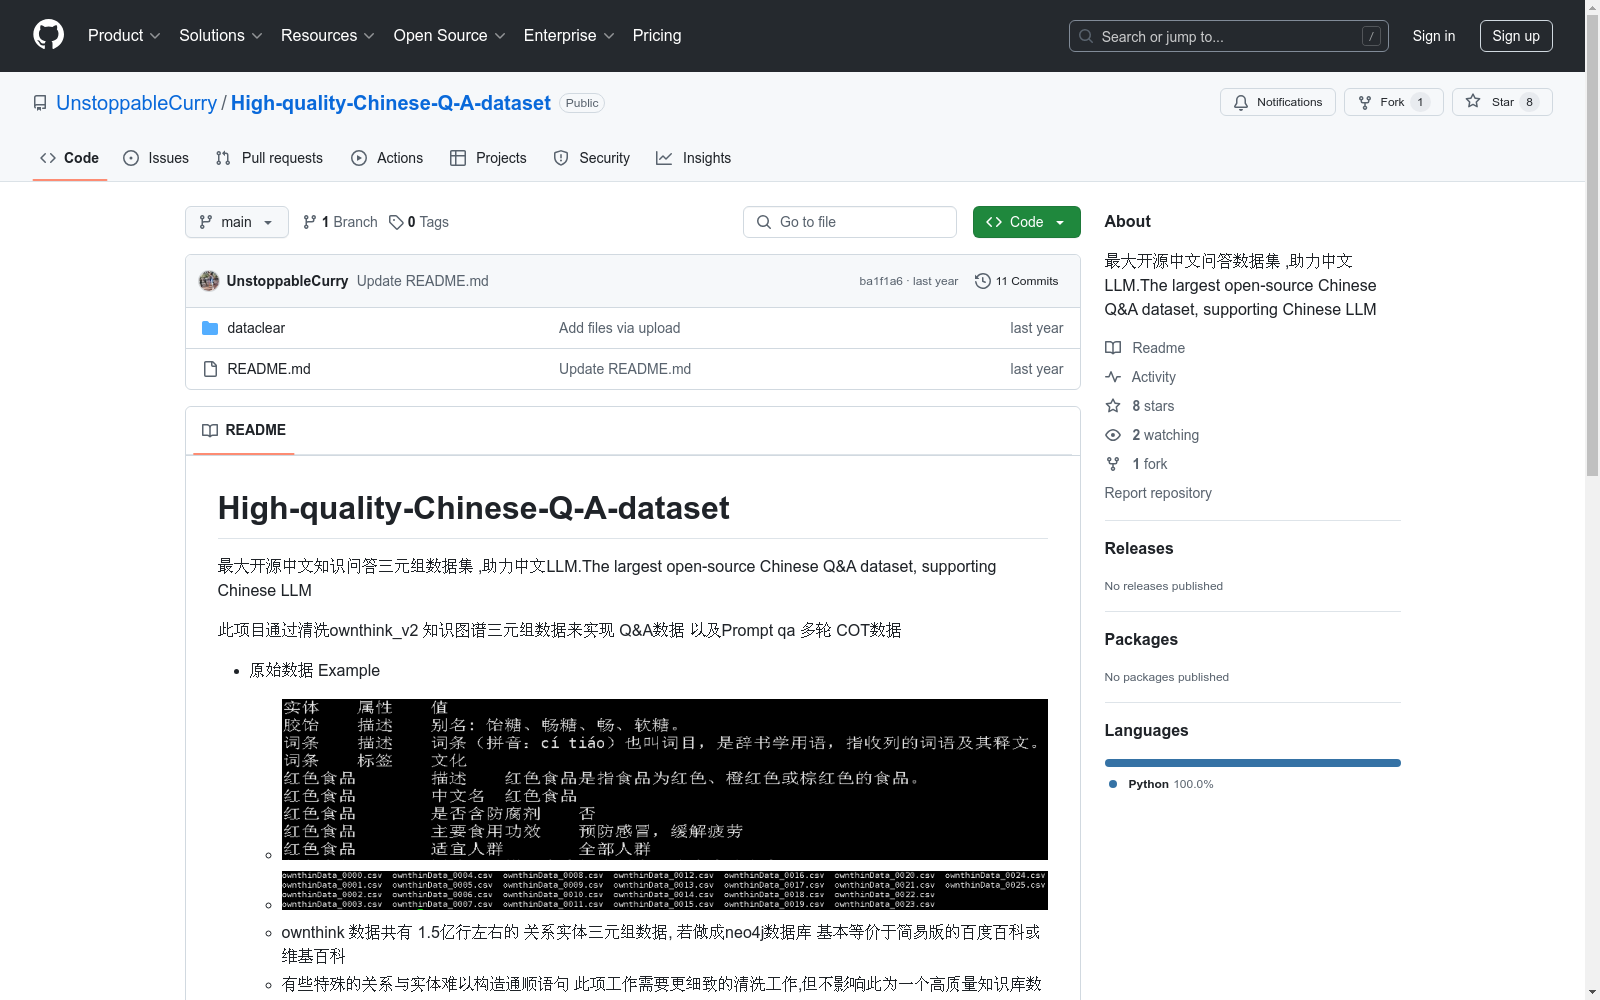The image size is (1600, 1000).
Task: Open the star count of 8
Action: [x=1529, y=102]
